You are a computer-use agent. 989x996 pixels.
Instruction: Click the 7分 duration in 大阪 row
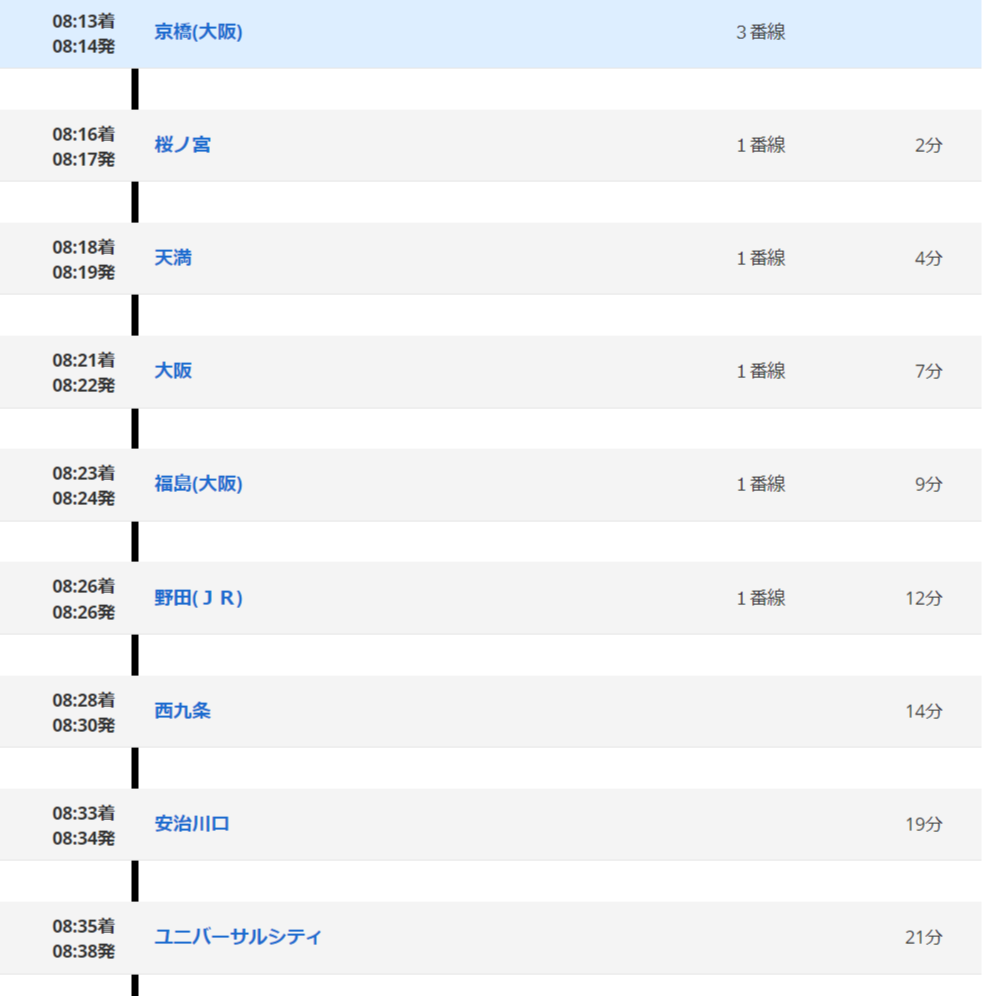coord(928,371)
